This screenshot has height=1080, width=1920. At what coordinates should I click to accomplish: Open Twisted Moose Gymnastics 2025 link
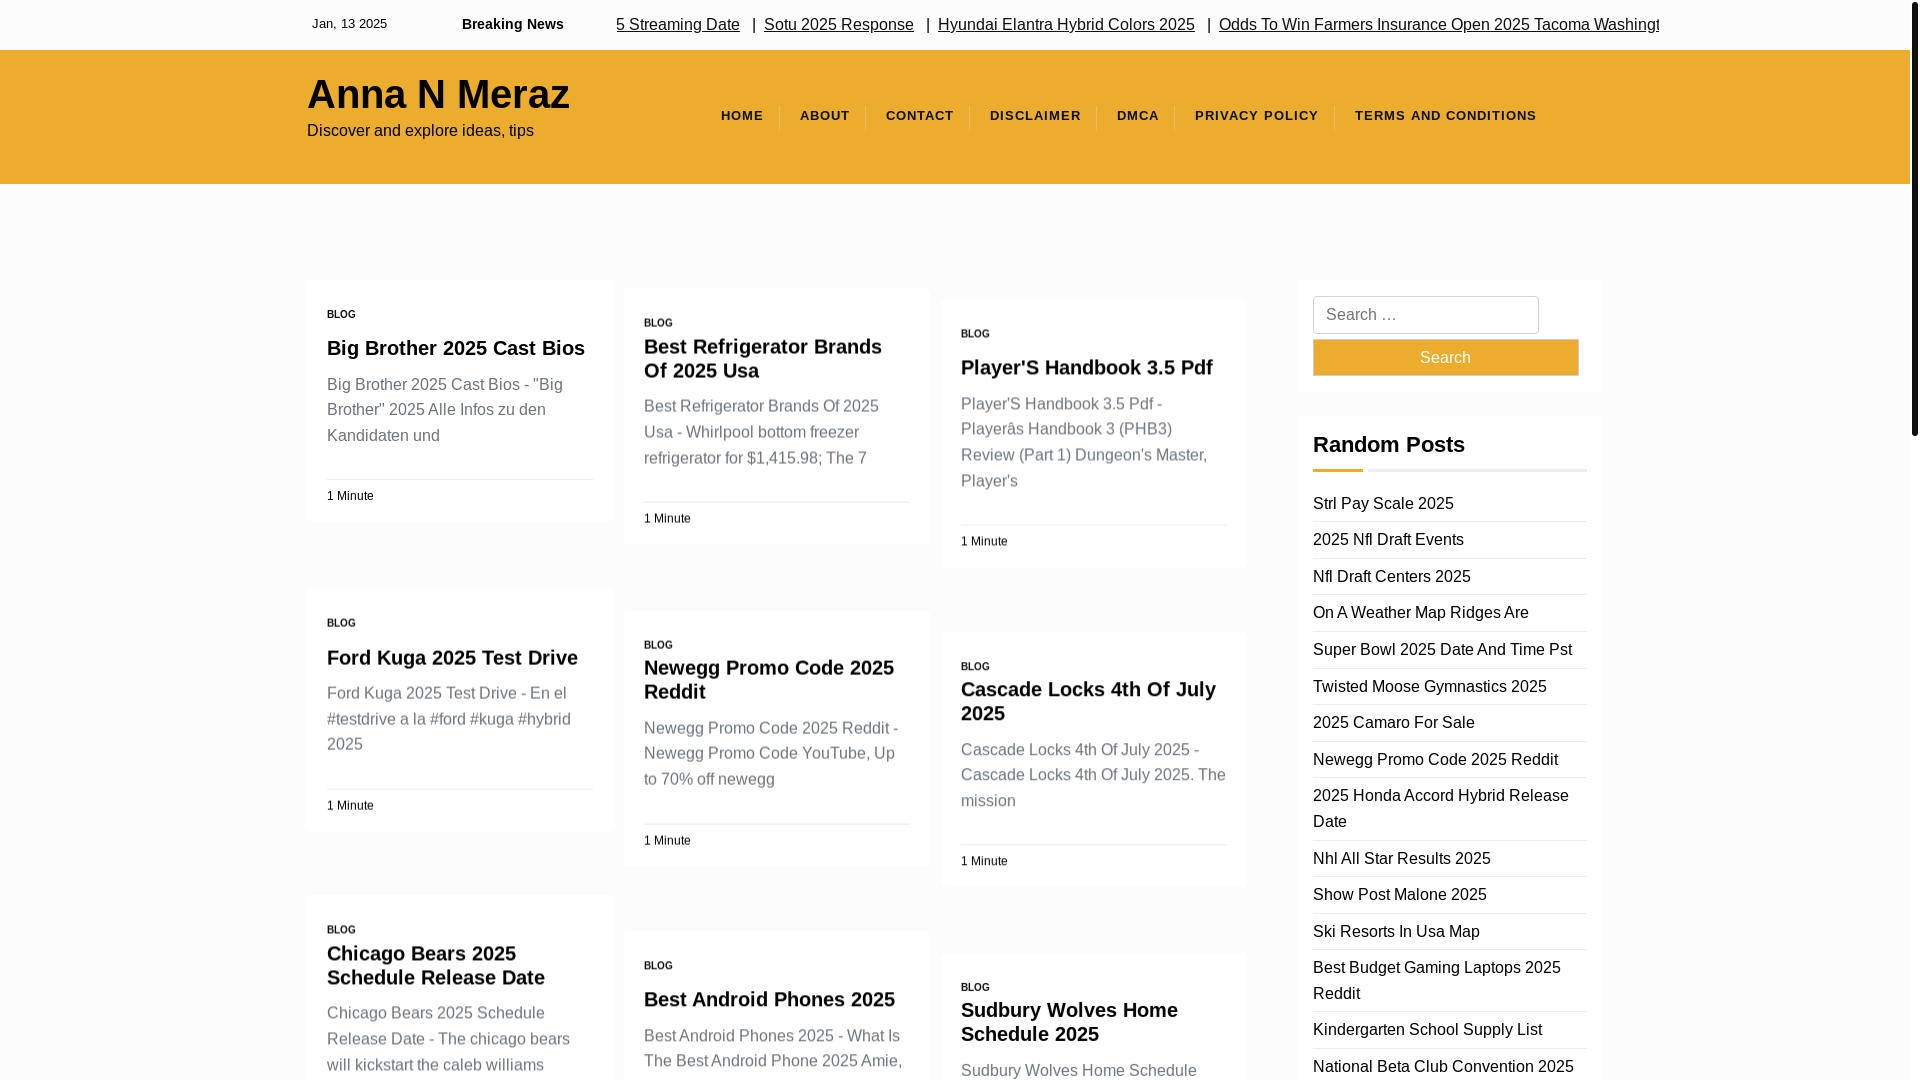point(1429,686)
